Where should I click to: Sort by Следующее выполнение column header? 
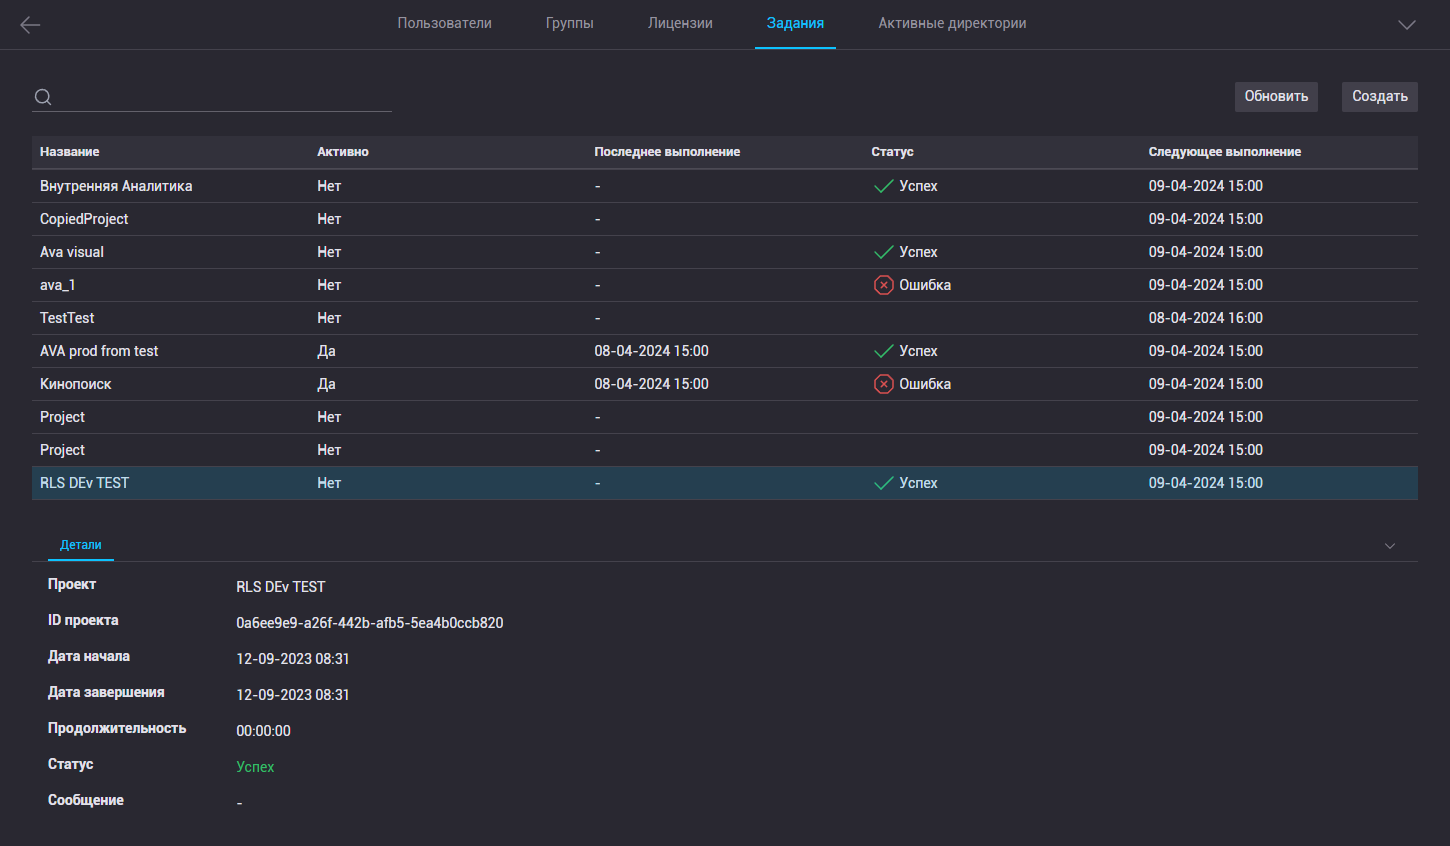pos(1225,152)
